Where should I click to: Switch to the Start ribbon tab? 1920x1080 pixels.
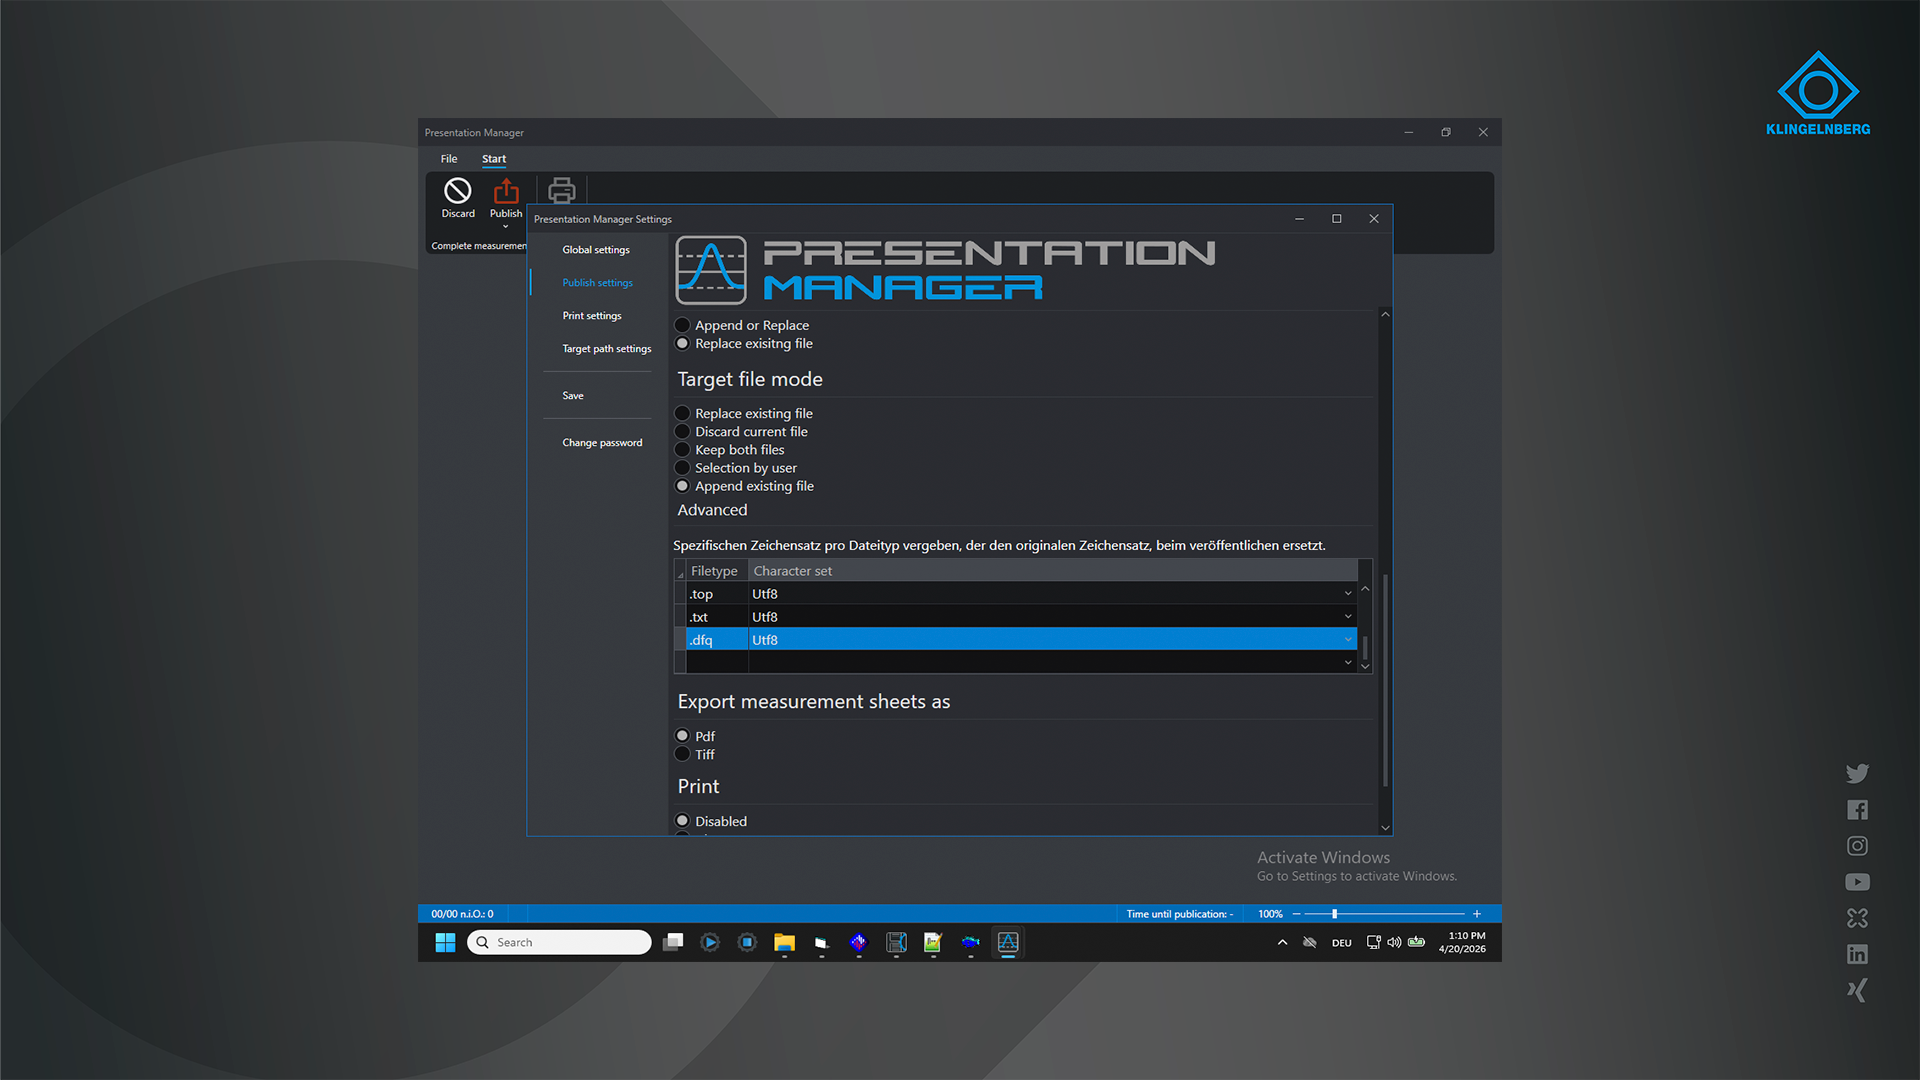pyautogui.click(x=494, y=159)
